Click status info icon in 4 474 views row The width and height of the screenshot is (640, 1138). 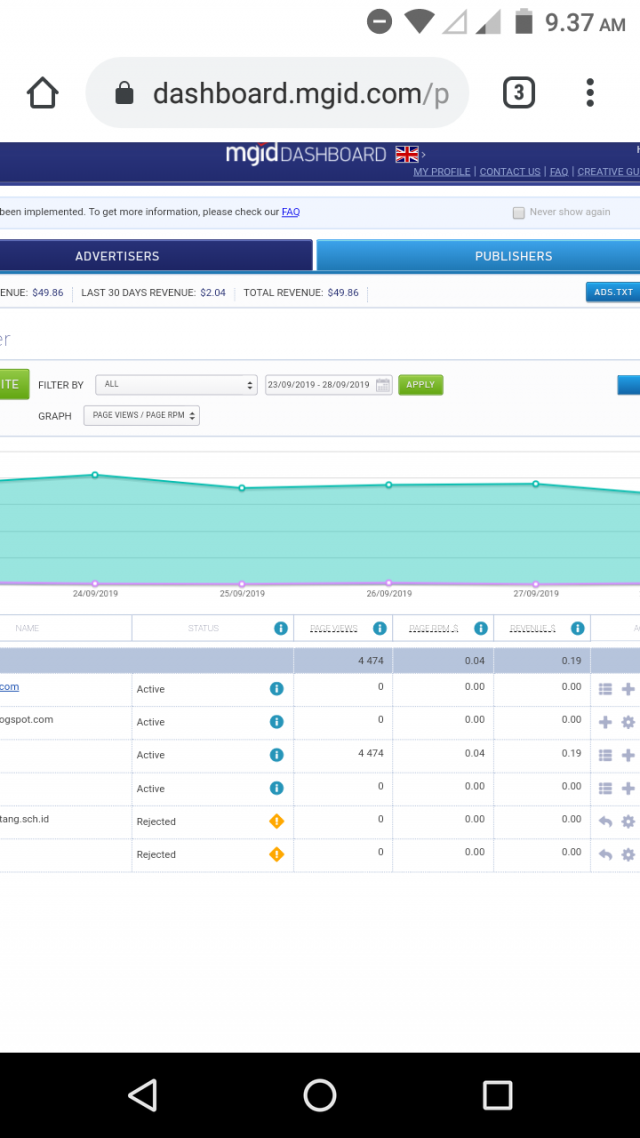pyautogui.click(x=276, y=756)
